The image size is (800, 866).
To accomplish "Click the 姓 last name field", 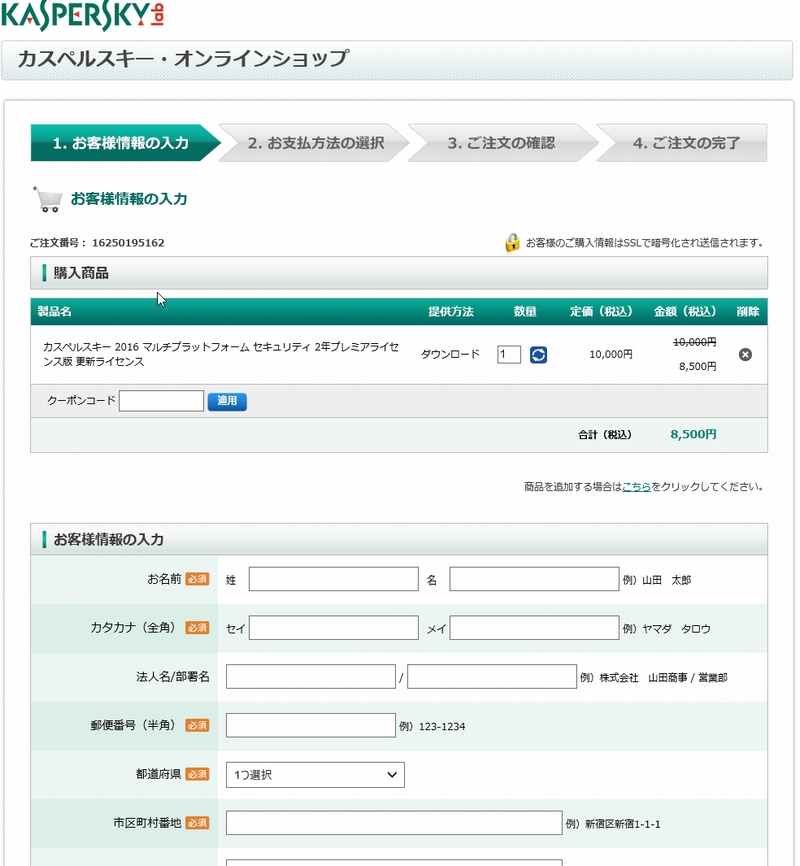I will [x=334, y=579].
